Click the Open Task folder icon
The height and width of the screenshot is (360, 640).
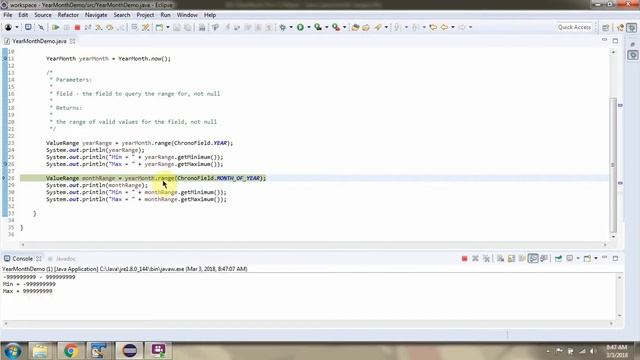pyautogui.click(x=366, y=27)
